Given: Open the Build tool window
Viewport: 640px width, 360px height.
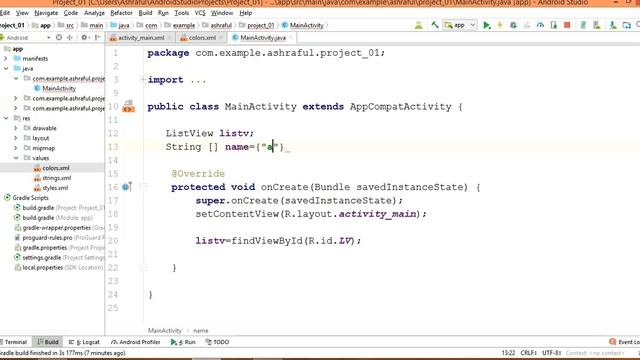Looking at the screenshot, I should coord(48,342).
